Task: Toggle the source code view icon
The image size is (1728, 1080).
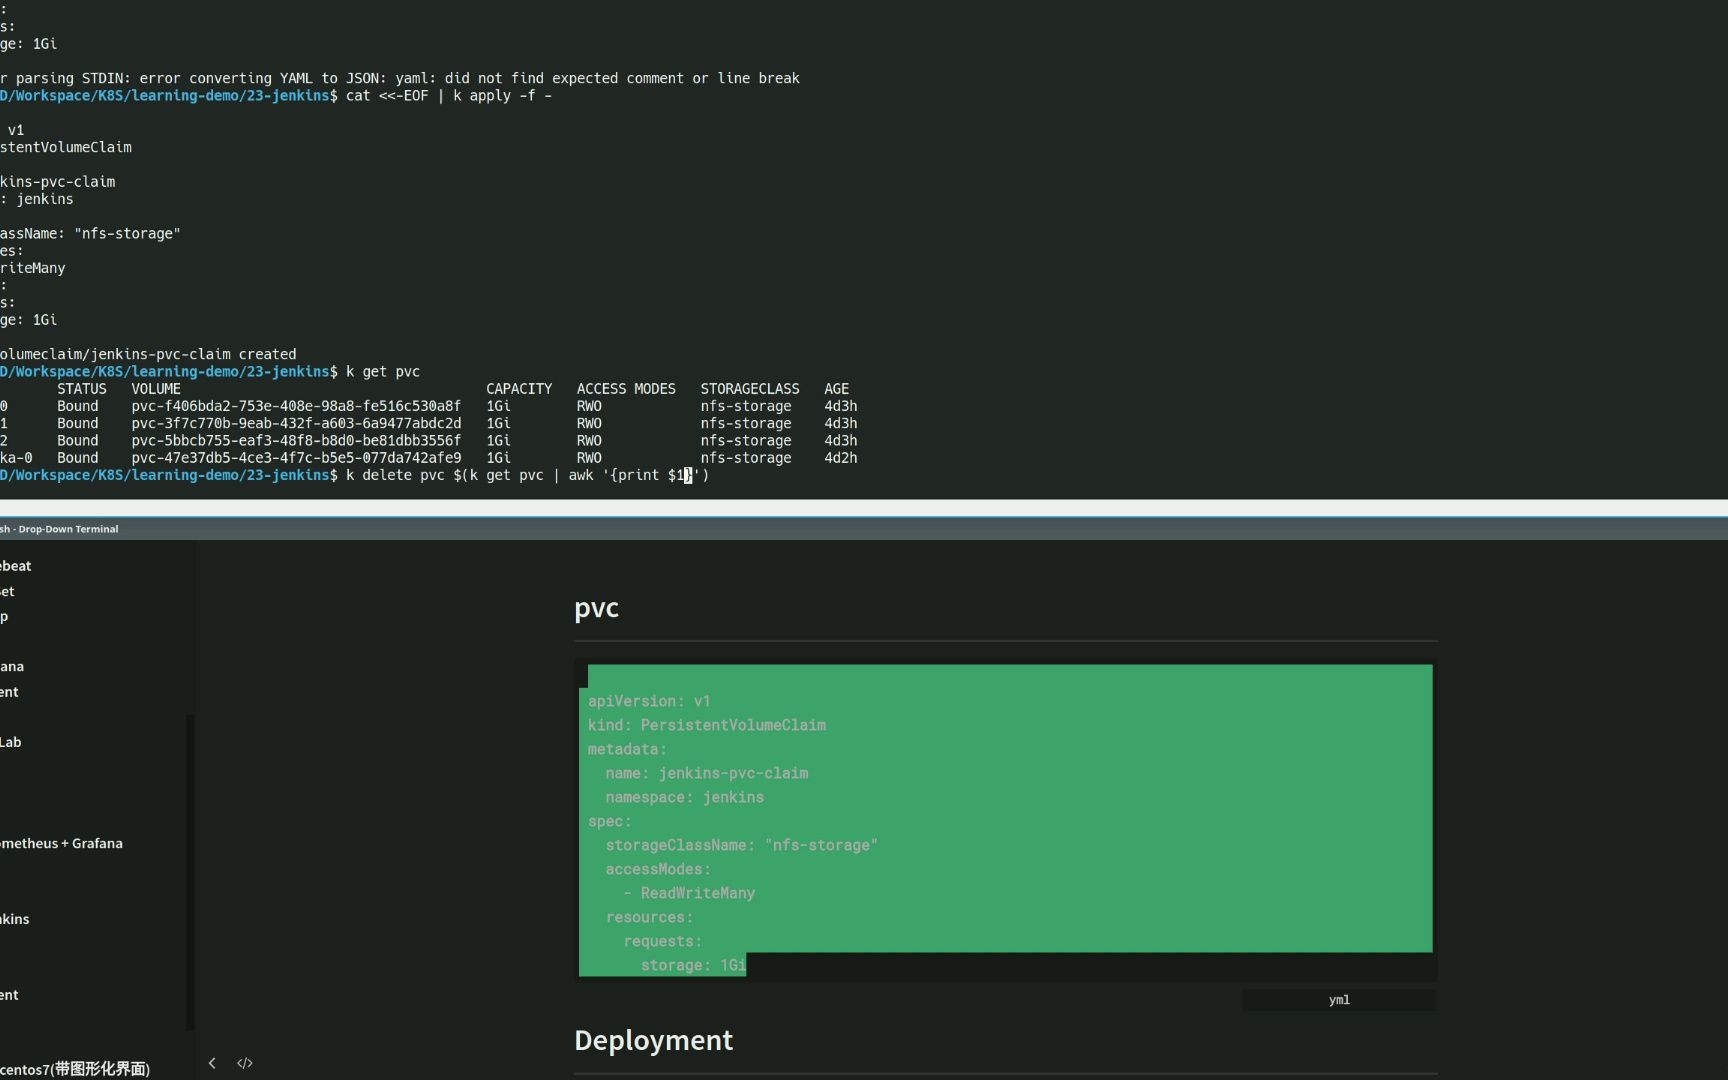Action: tap(245, 1063)
